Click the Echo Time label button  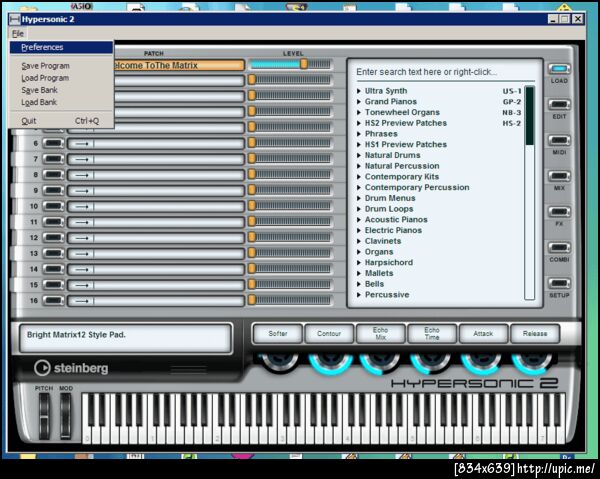pos(432,334)
